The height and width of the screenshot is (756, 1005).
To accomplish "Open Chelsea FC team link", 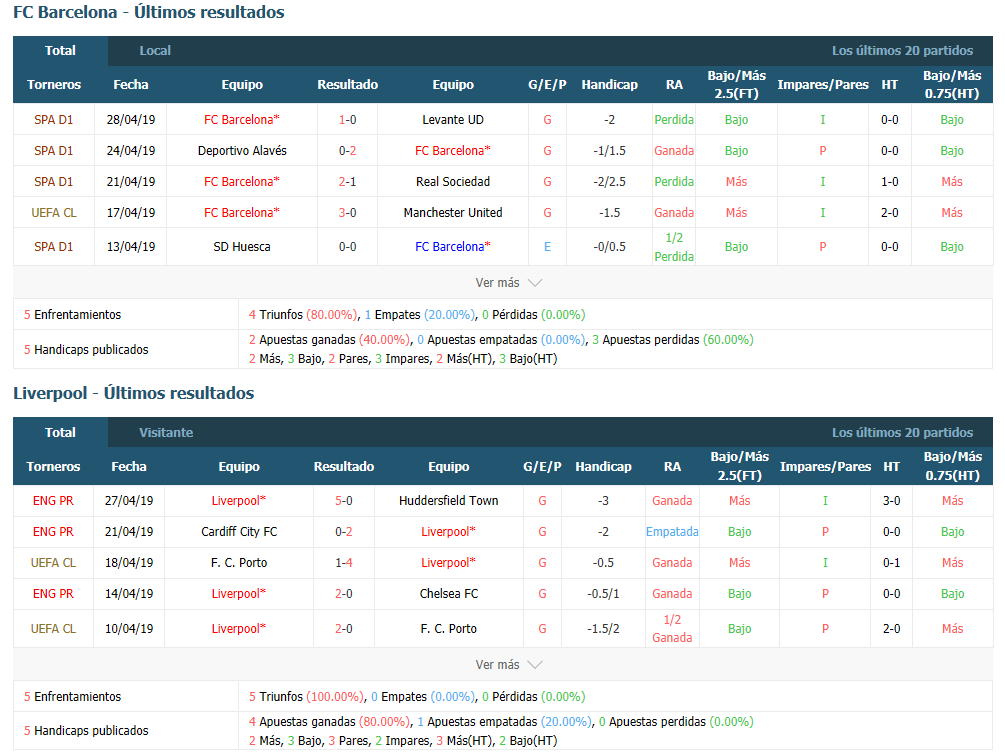I will [449, 594].
